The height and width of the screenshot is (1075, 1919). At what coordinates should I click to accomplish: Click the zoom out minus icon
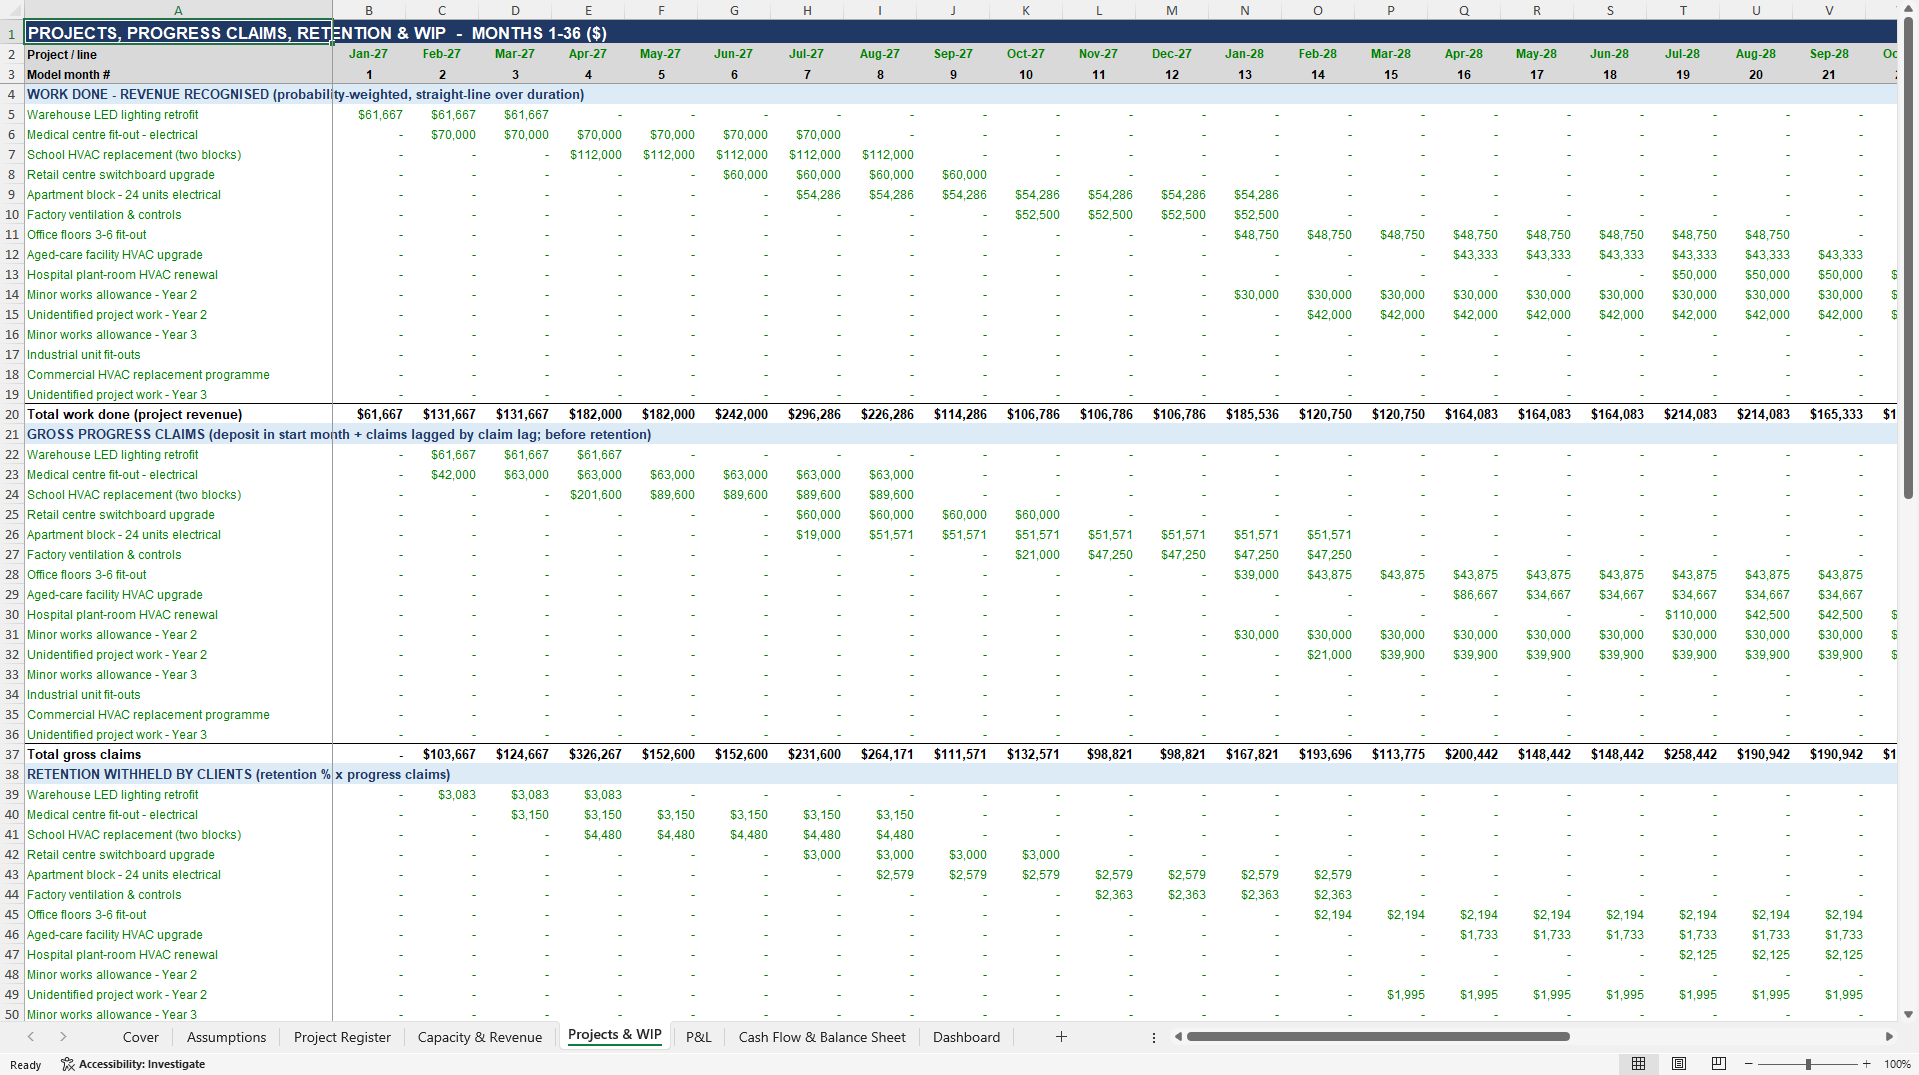tap(1748, 1064)
